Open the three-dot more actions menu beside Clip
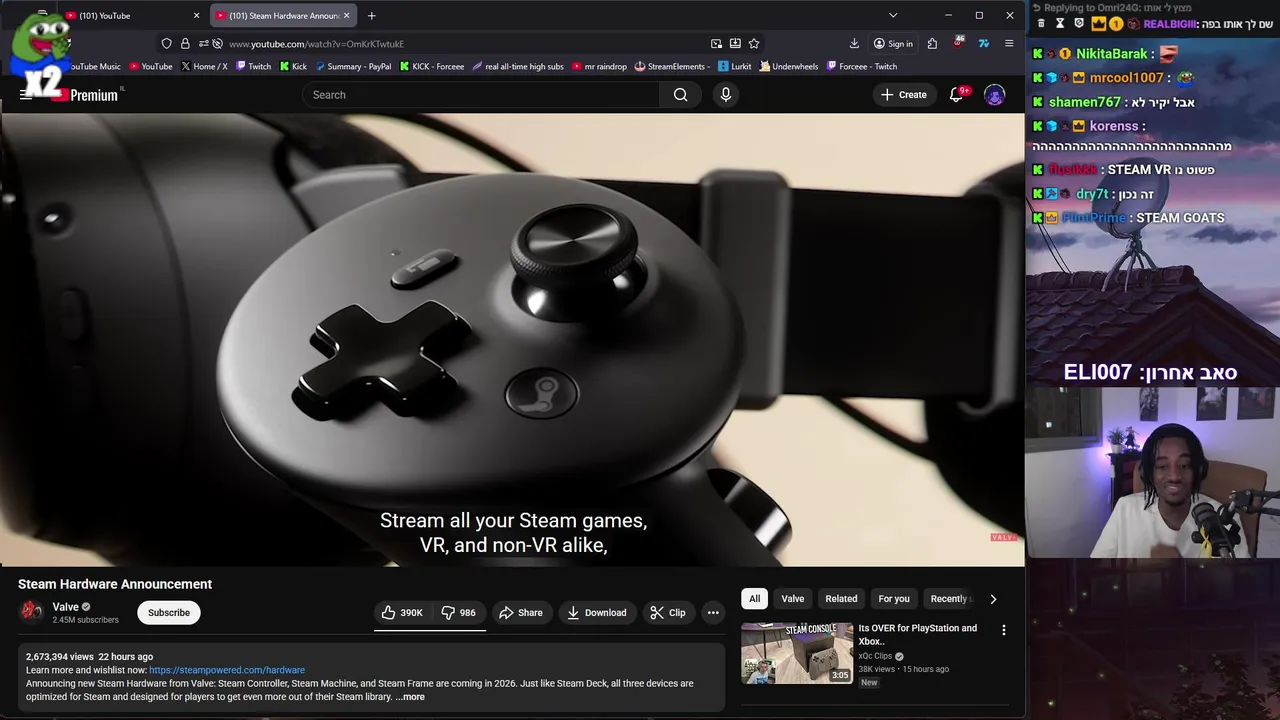This screenshot has width=1280, height=720. (x=713, y=613)
